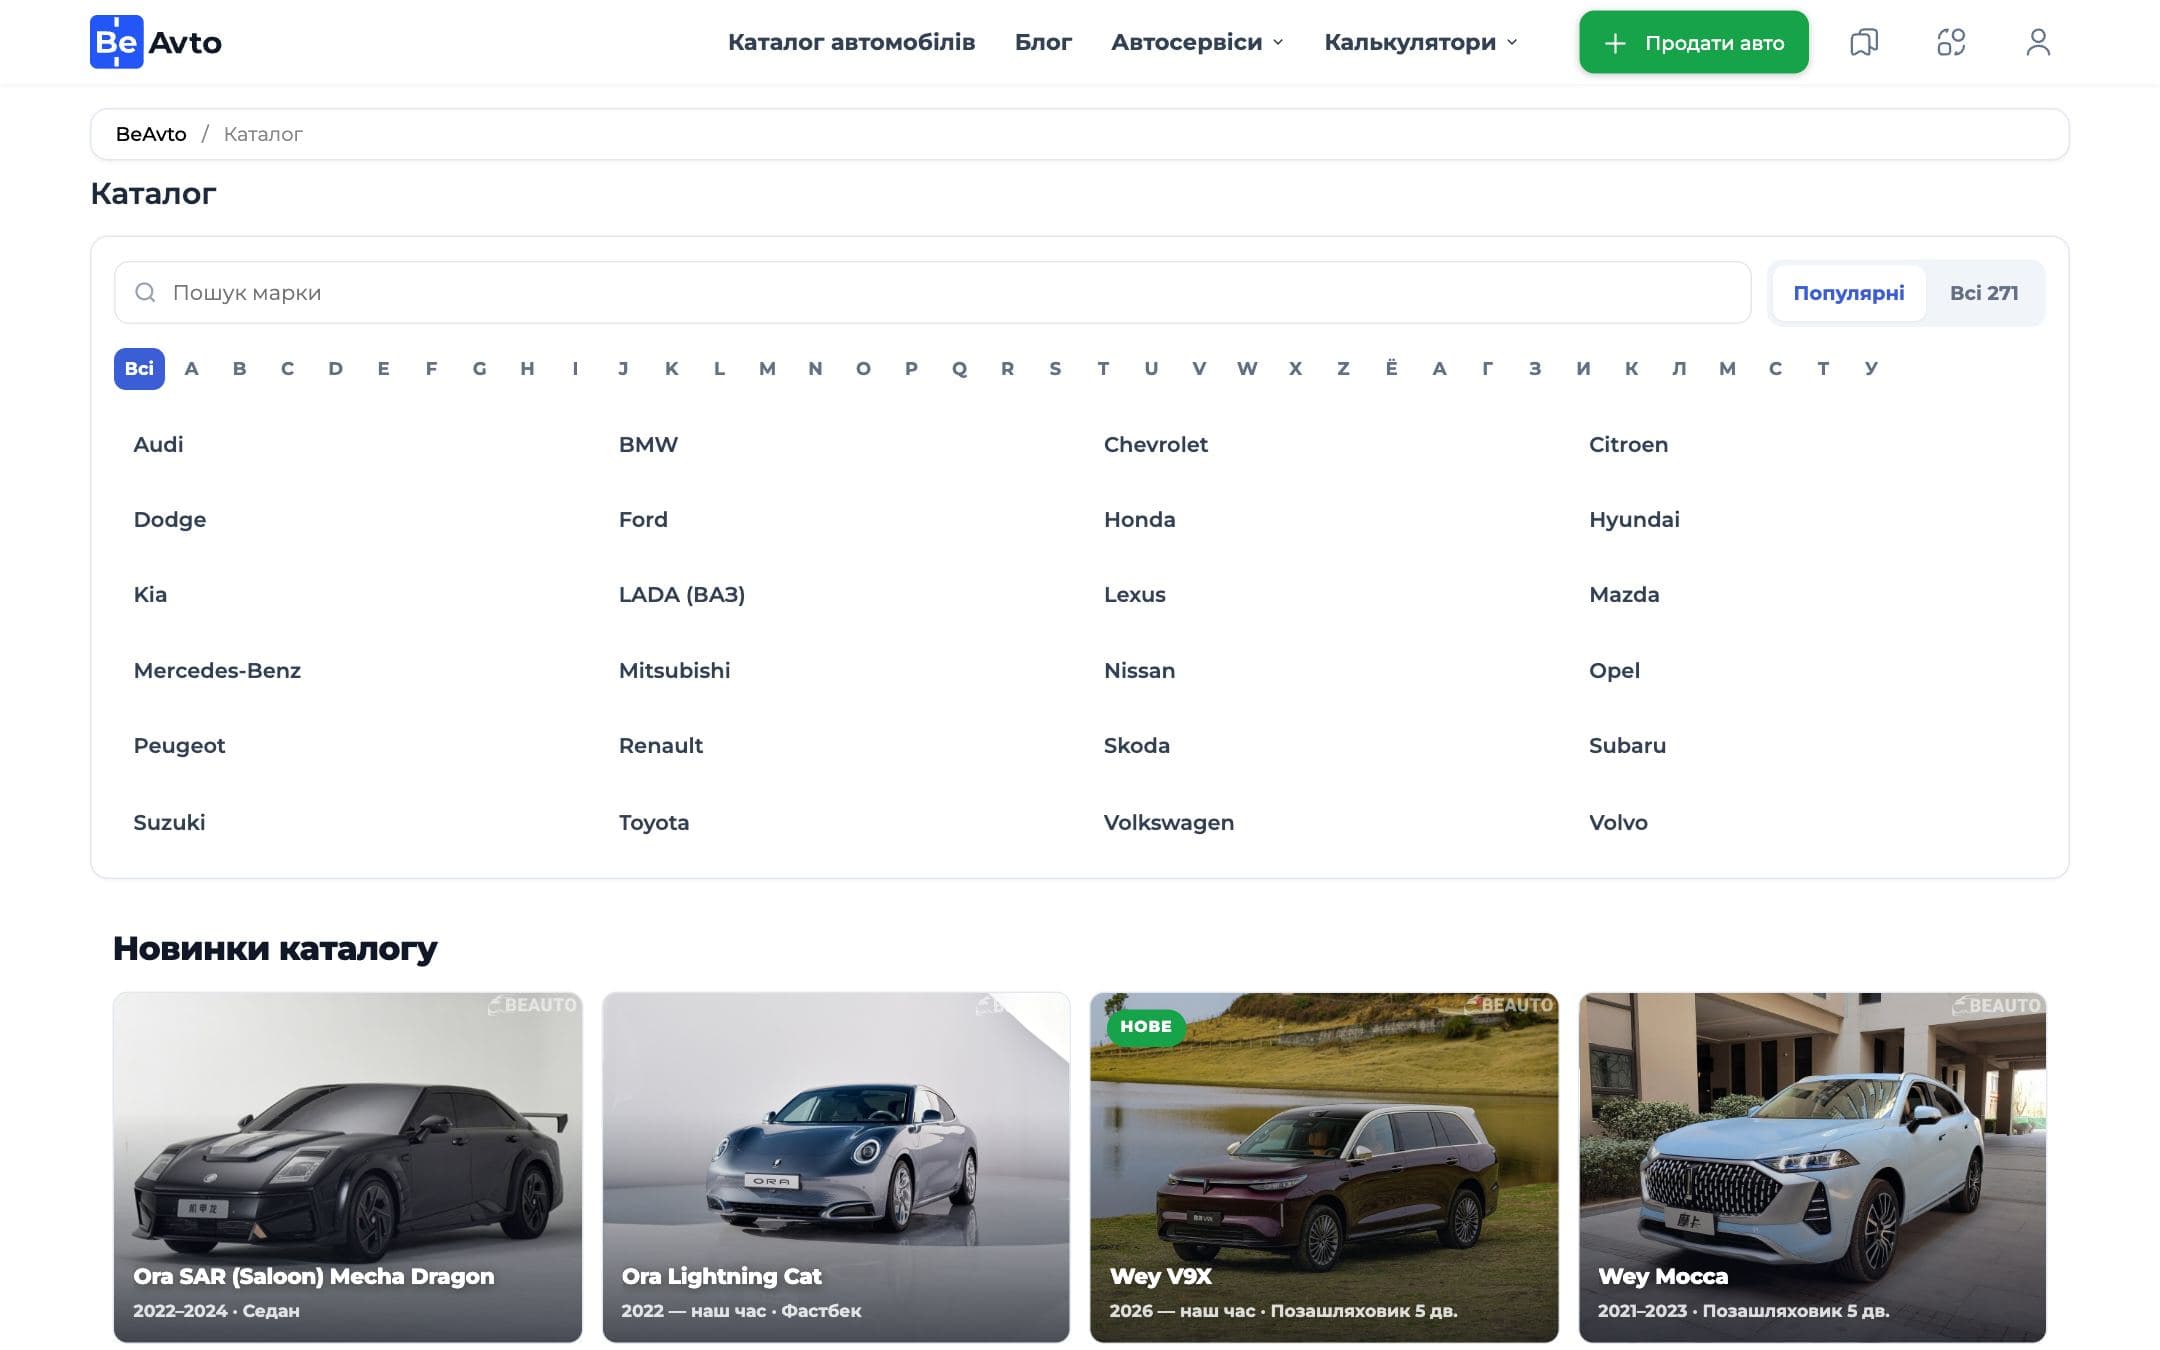Open the Wey V9X card

(x=1324, y=1167)
